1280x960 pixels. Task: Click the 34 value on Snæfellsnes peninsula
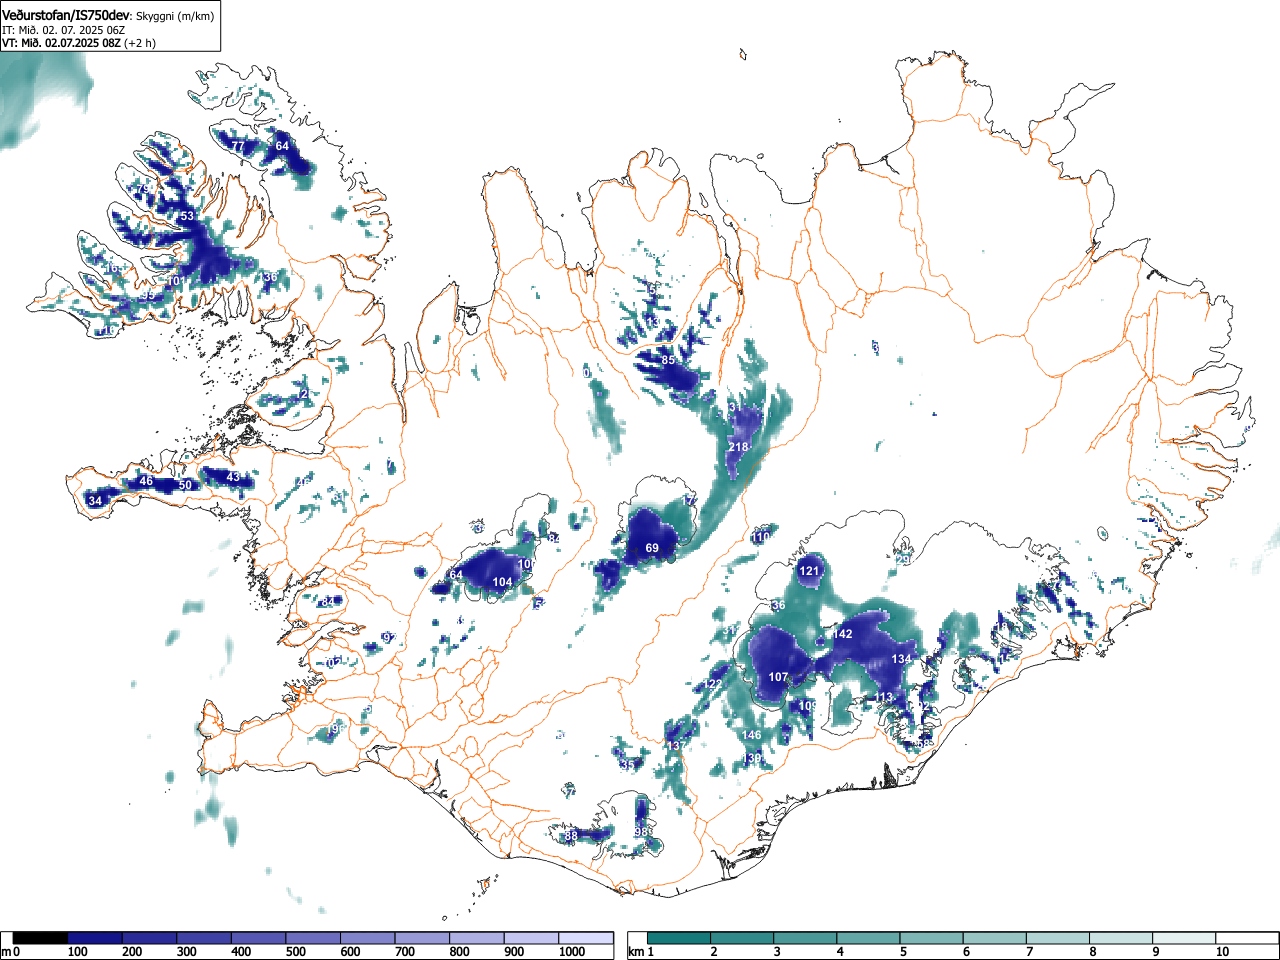point(95,500)
